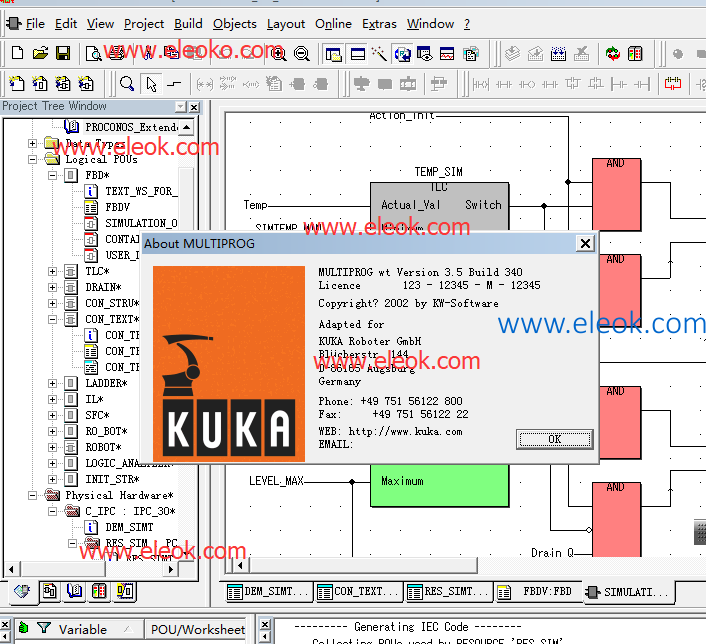The height and width of the screenshot is (644, 706).
Task: Sort by the Variable column header
Action: point(83,629)
